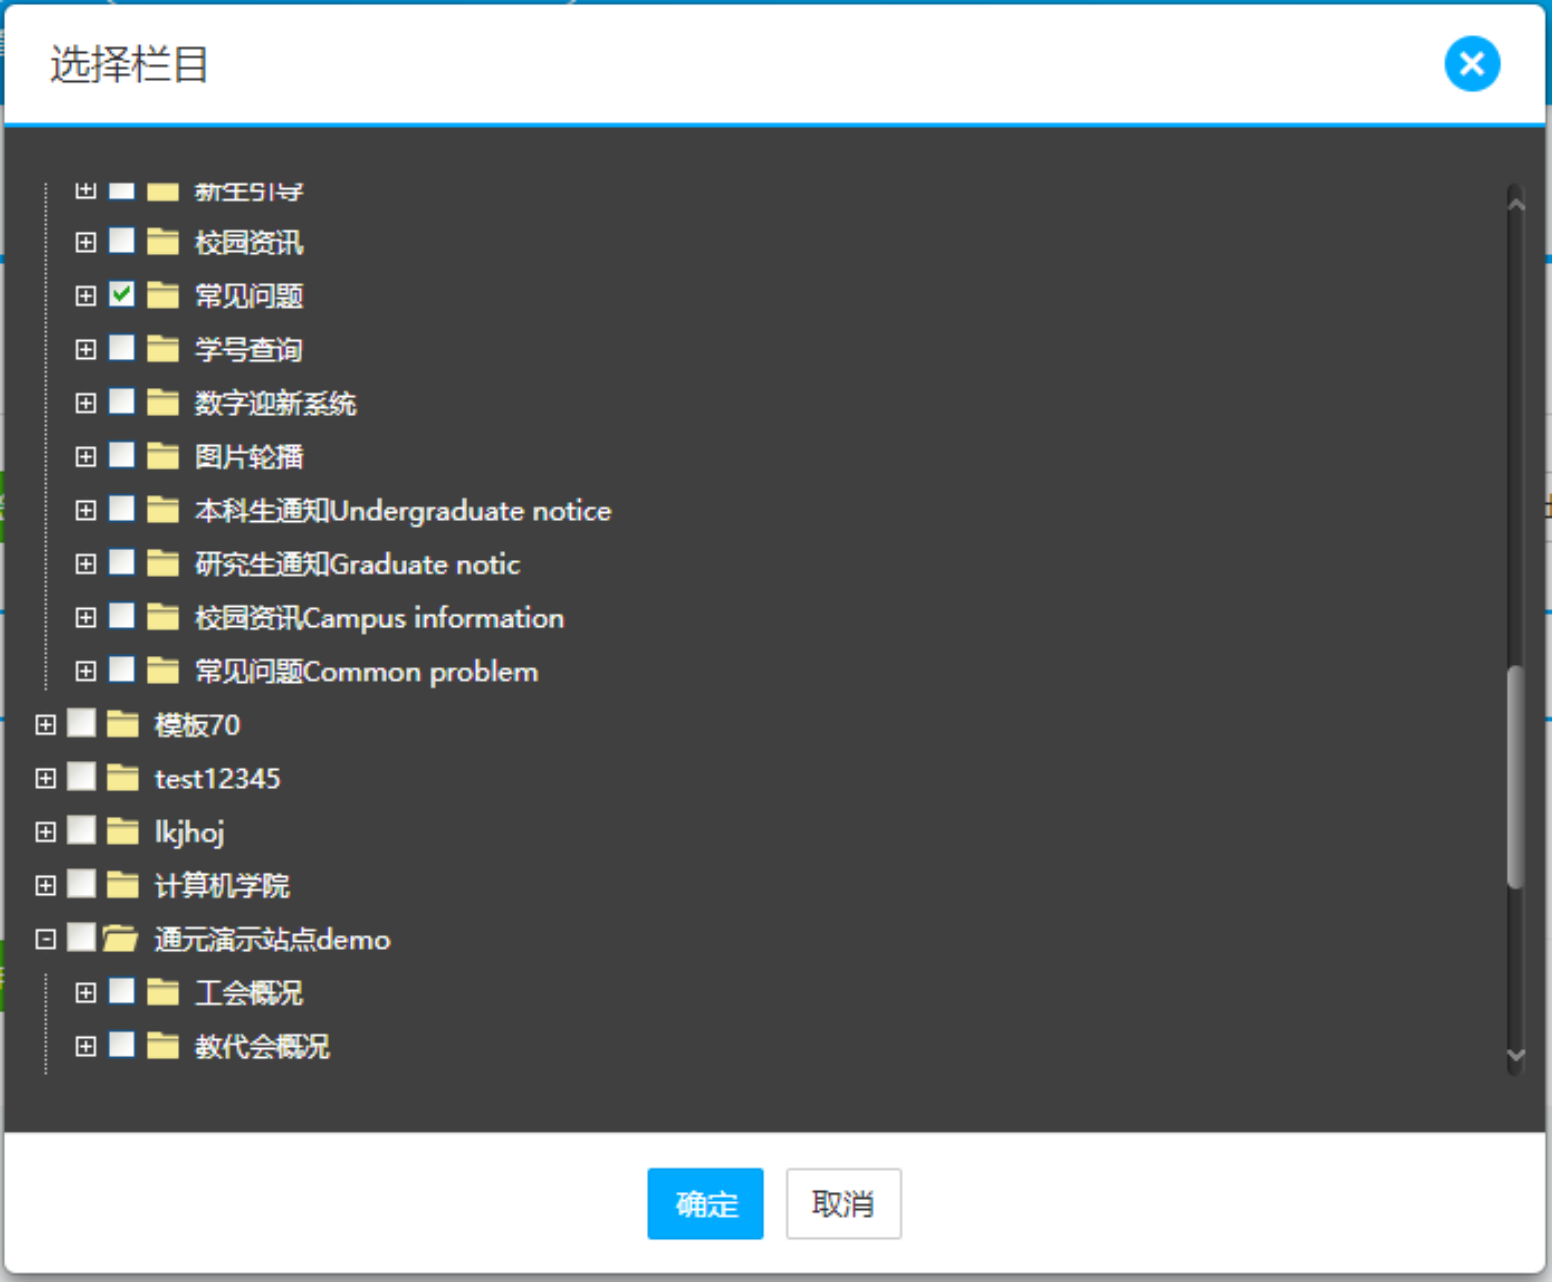Close the 选择栏目 dialog
The height and width of the screenshot is (1282, 1553).
click(x=1471, y=64)
